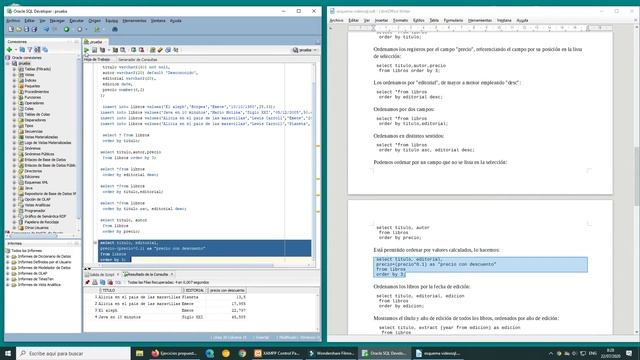The height and width of the screenshot is (360, 640).
Task: Click the Clear eraser icon in worksheet toolbar
Action: (160, 50)
